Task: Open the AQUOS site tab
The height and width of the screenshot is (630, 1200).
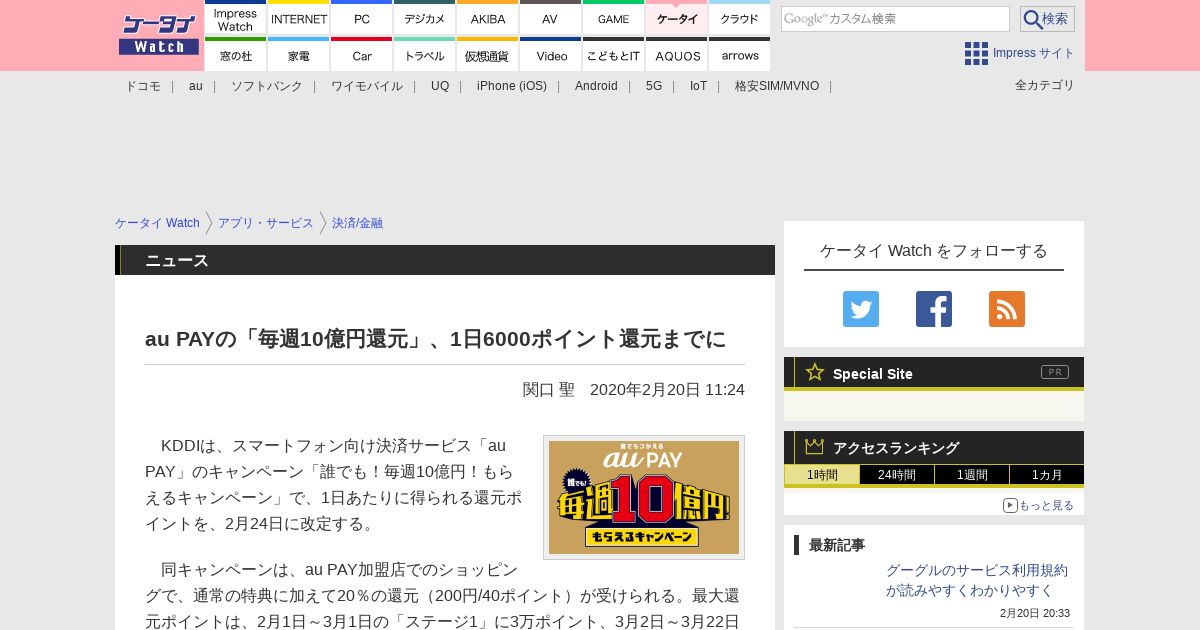Action: pyautogui.click(x=677, y=54)
